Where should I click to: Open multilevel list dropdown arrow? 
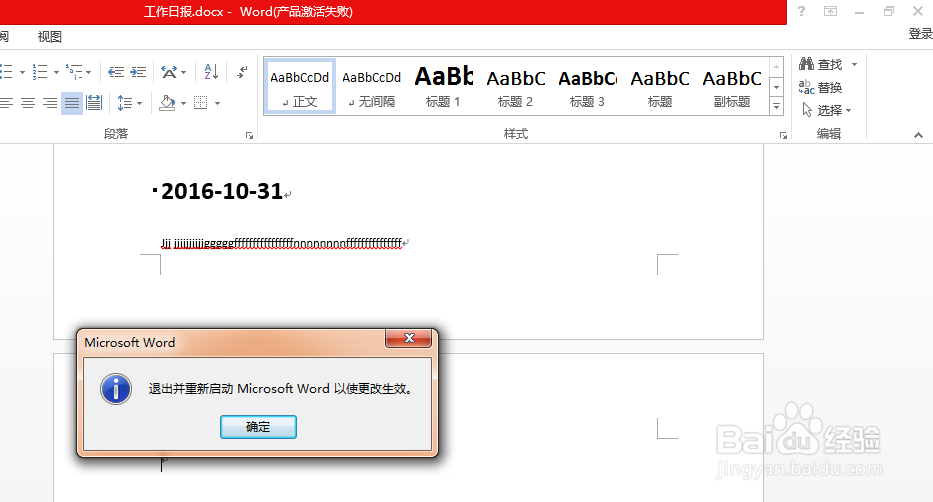click(89, 73)
